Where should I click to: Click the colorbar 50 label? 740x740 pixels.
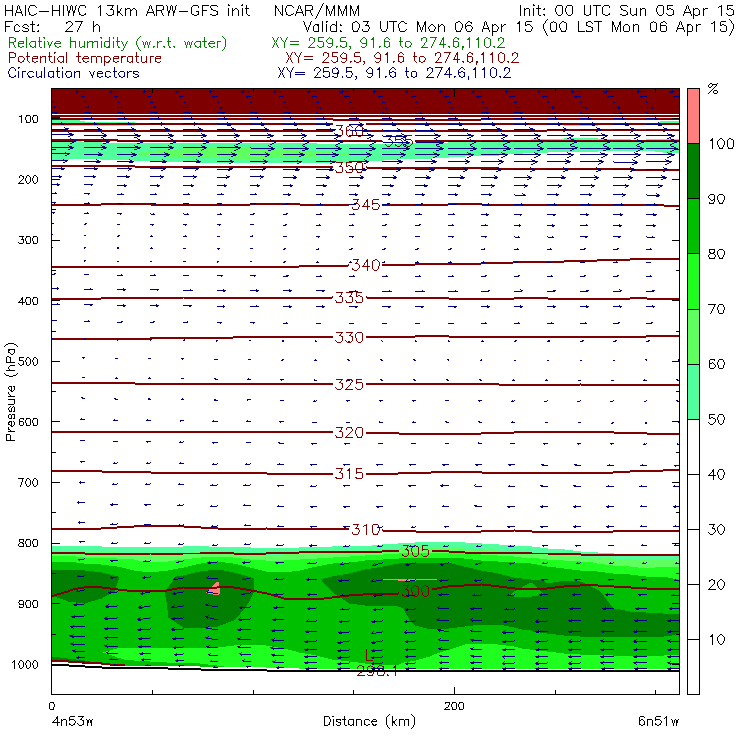coord(716,420)
